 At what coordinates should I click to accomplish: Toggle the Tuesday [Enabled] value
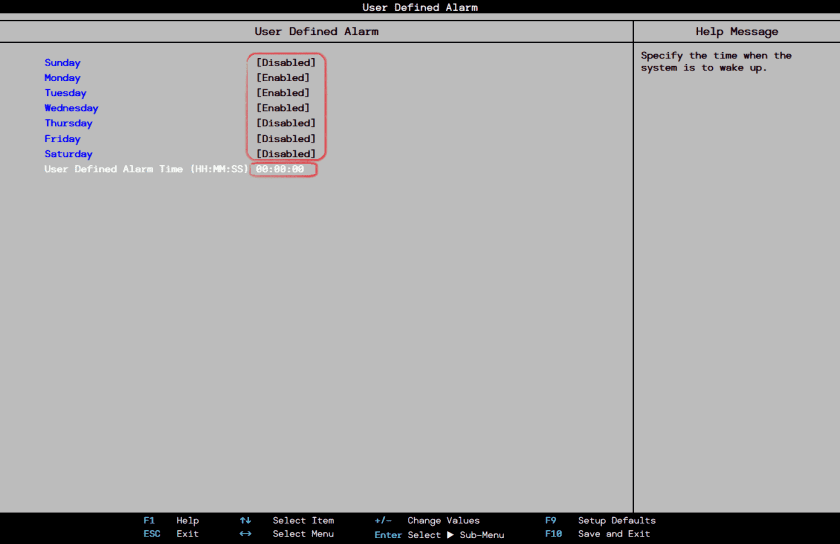point(283,93)
